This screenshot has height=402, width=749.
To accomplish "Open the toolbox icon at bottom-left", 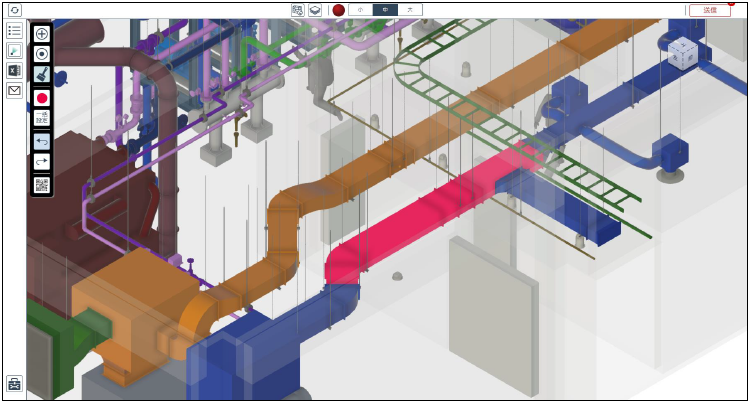I will point(15,383).
